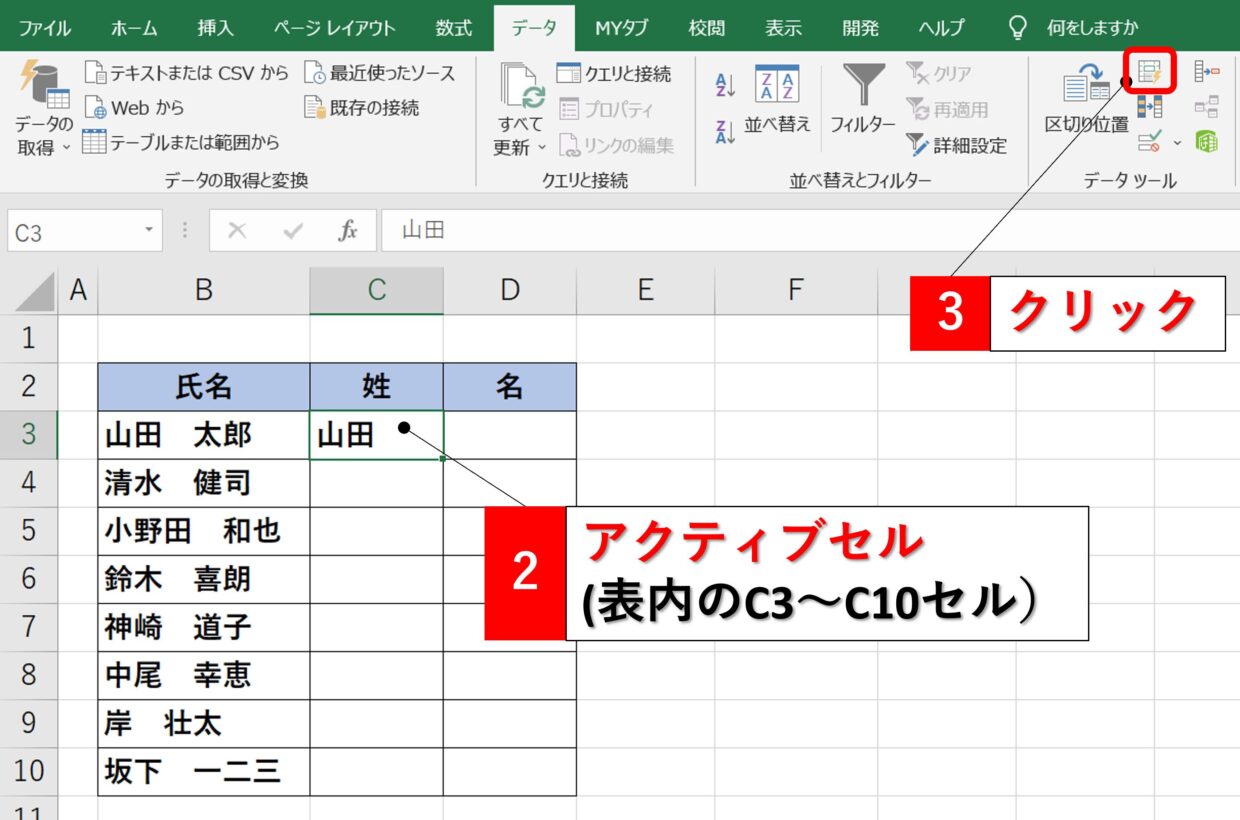Select cell containing 小野田　和也
This screenshot has width=1240, height=820.
tap(203, 531)
